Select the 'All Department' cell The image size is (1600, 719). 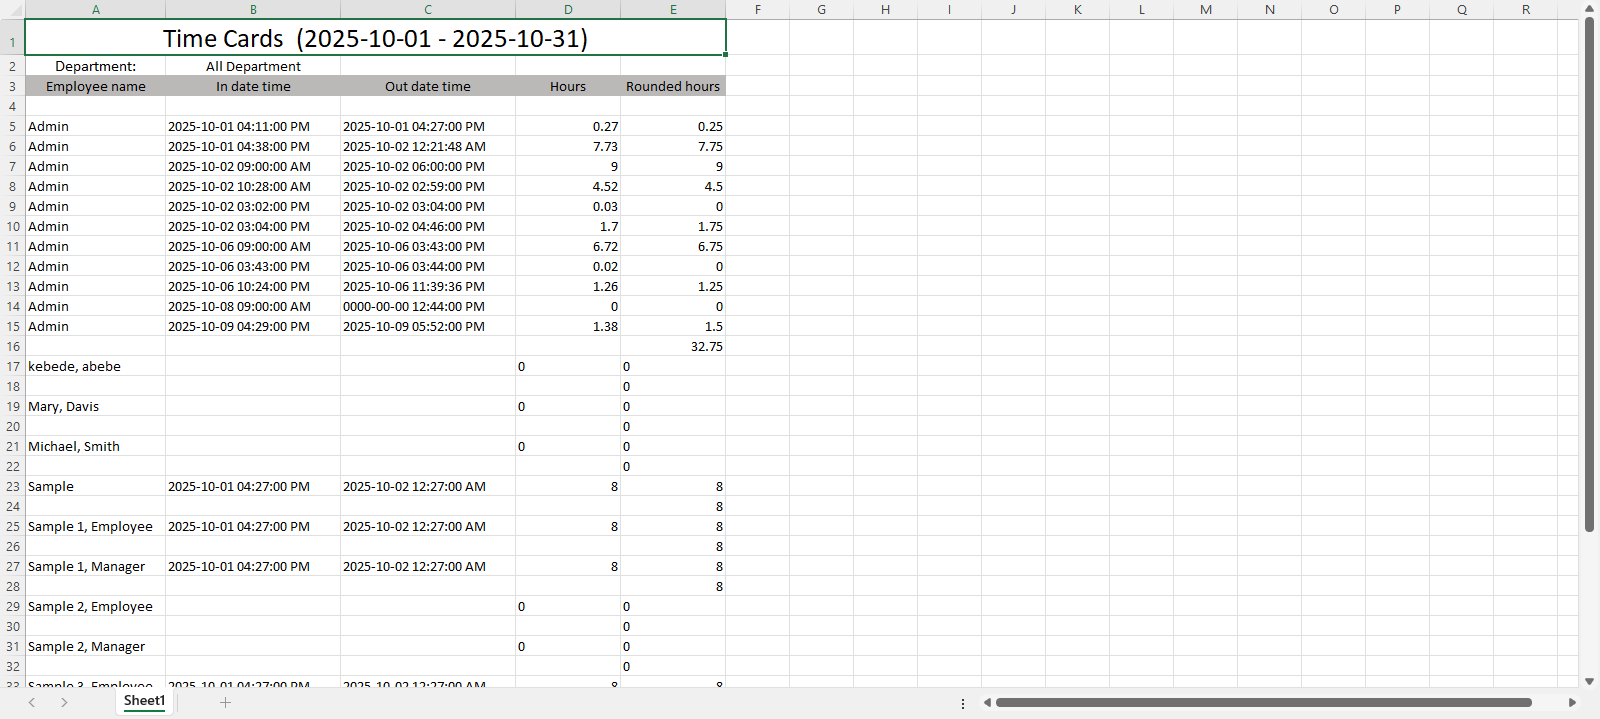pos(253,66)
